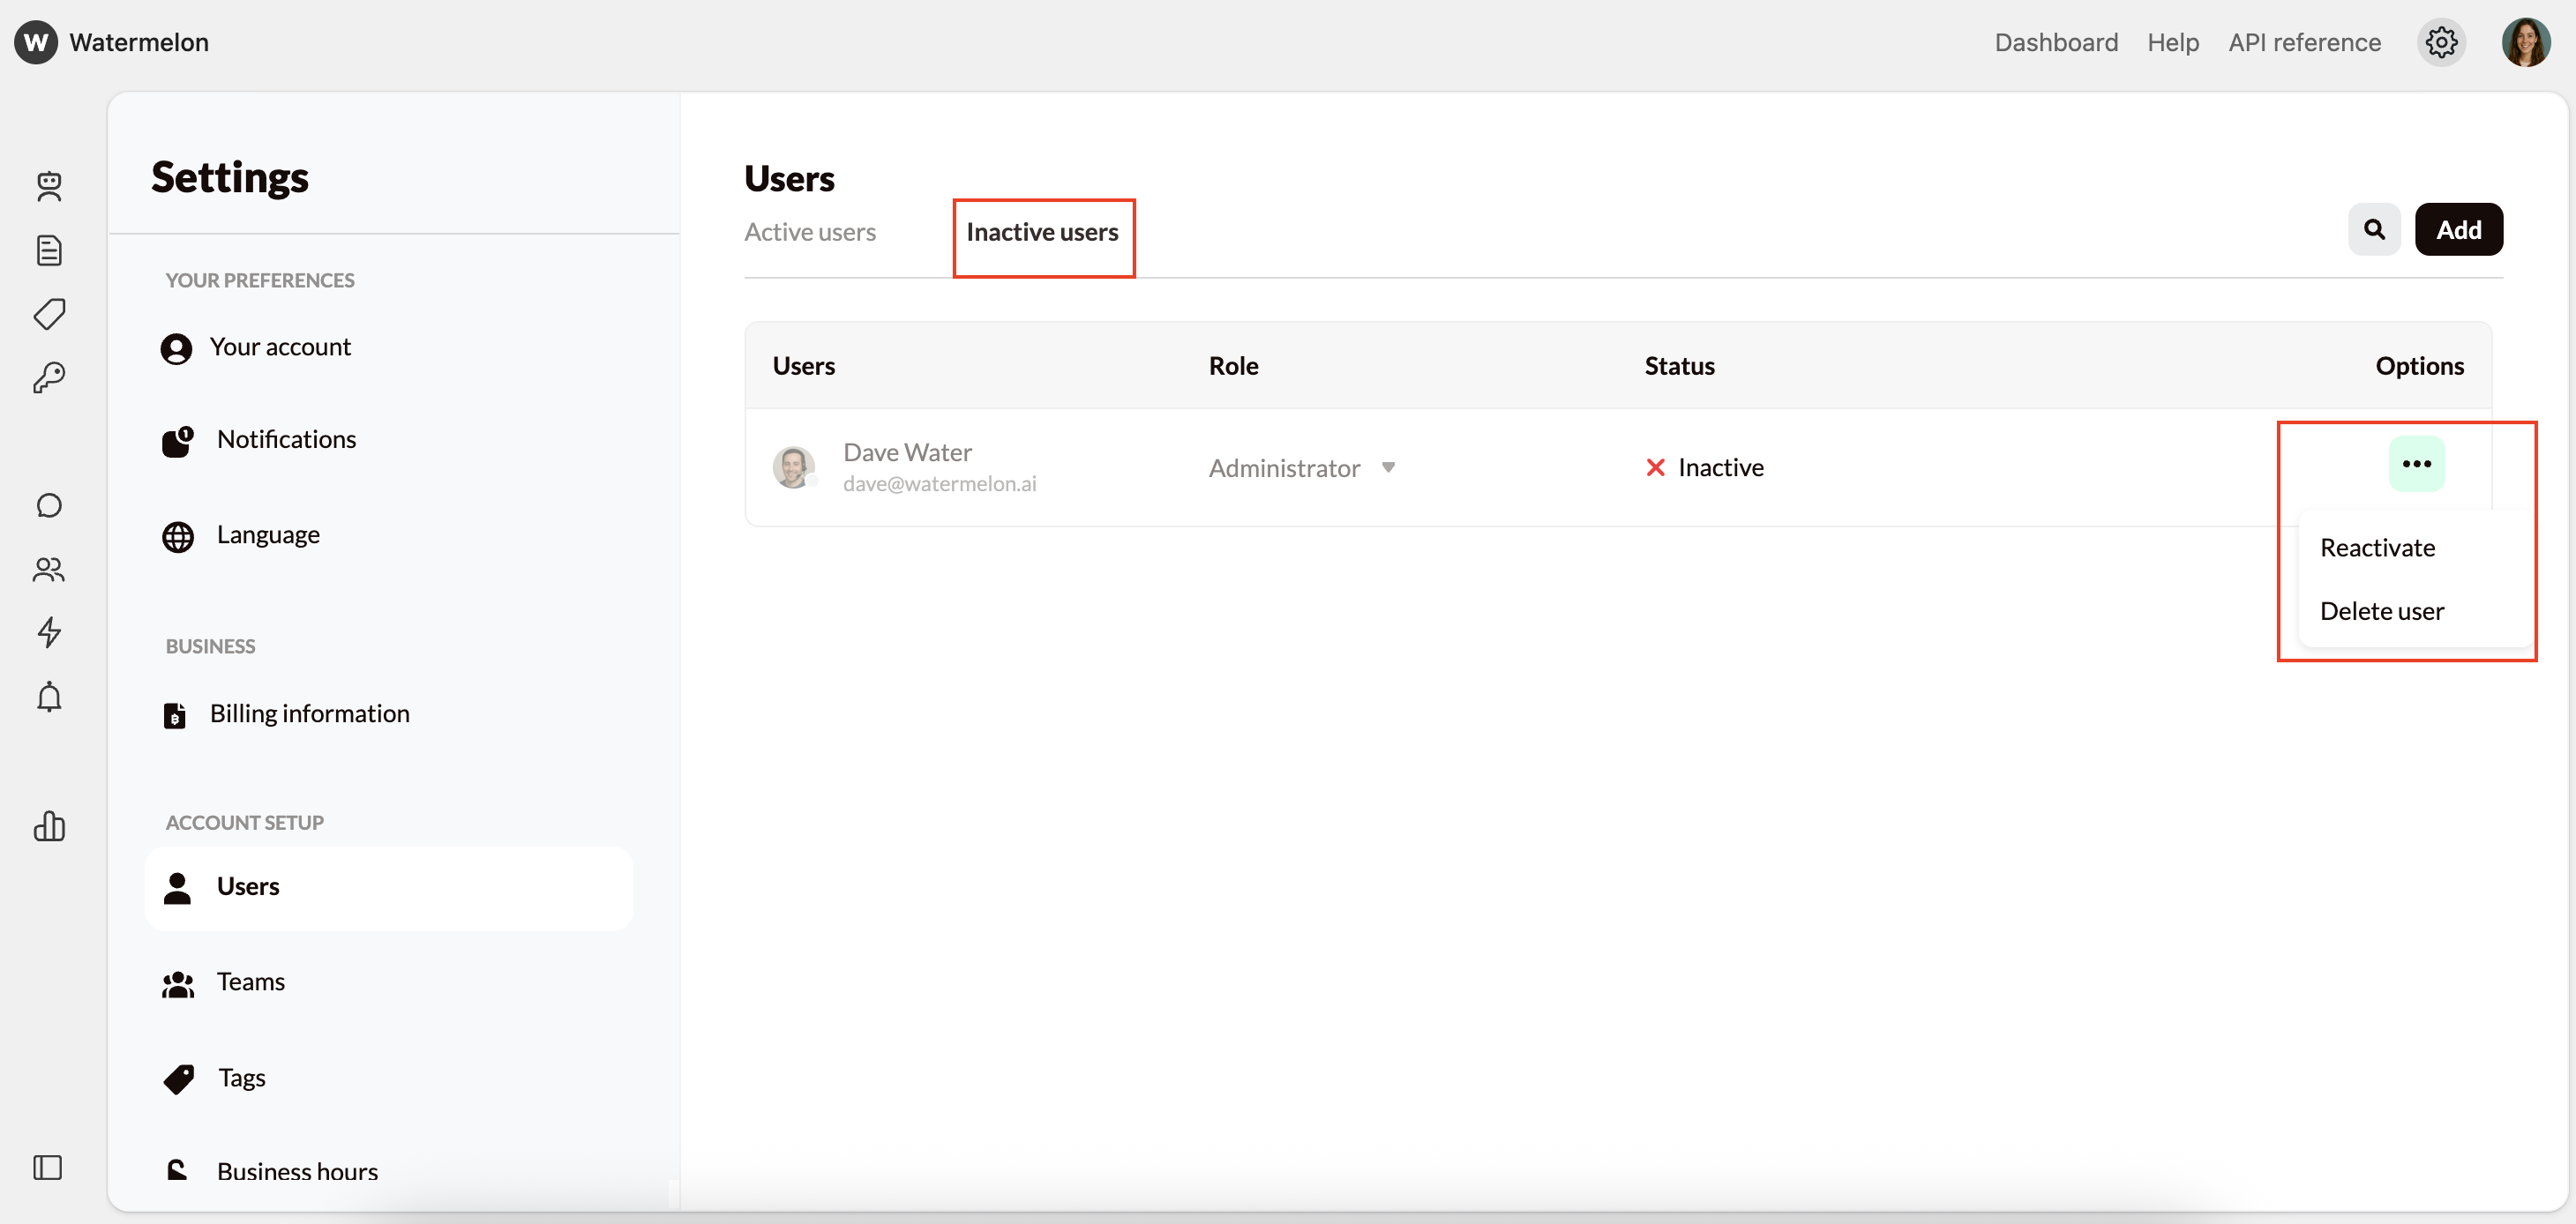The height and width of the screenshot is (1224, 2576).
Task: Open the API reference link
Action: pos(2304,42)
